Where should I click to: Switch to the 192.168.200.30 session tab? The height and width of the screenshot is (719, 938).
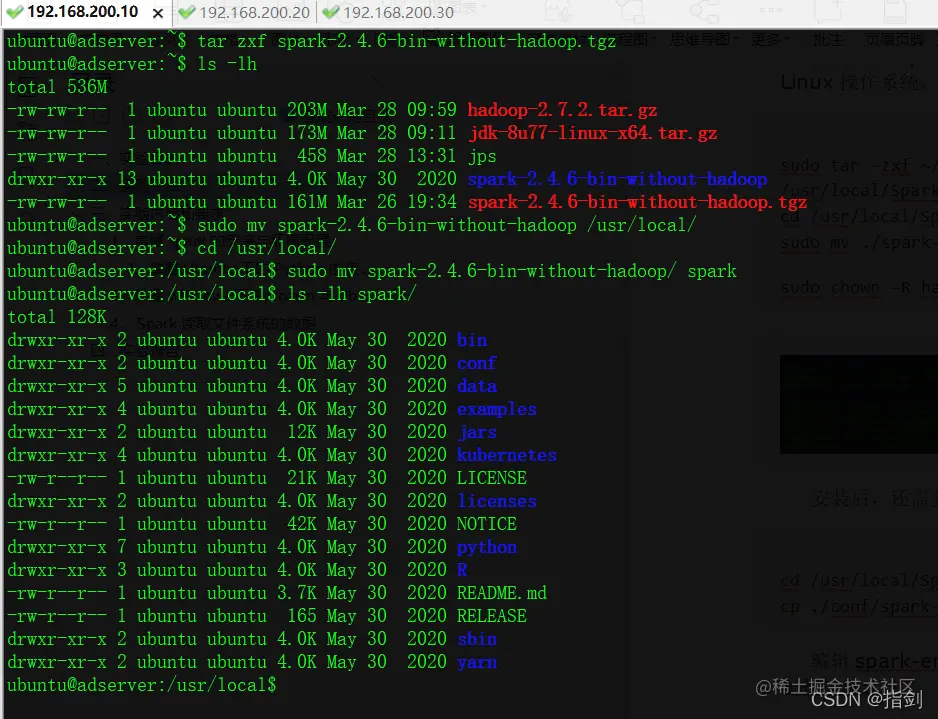tap(389, 12)
